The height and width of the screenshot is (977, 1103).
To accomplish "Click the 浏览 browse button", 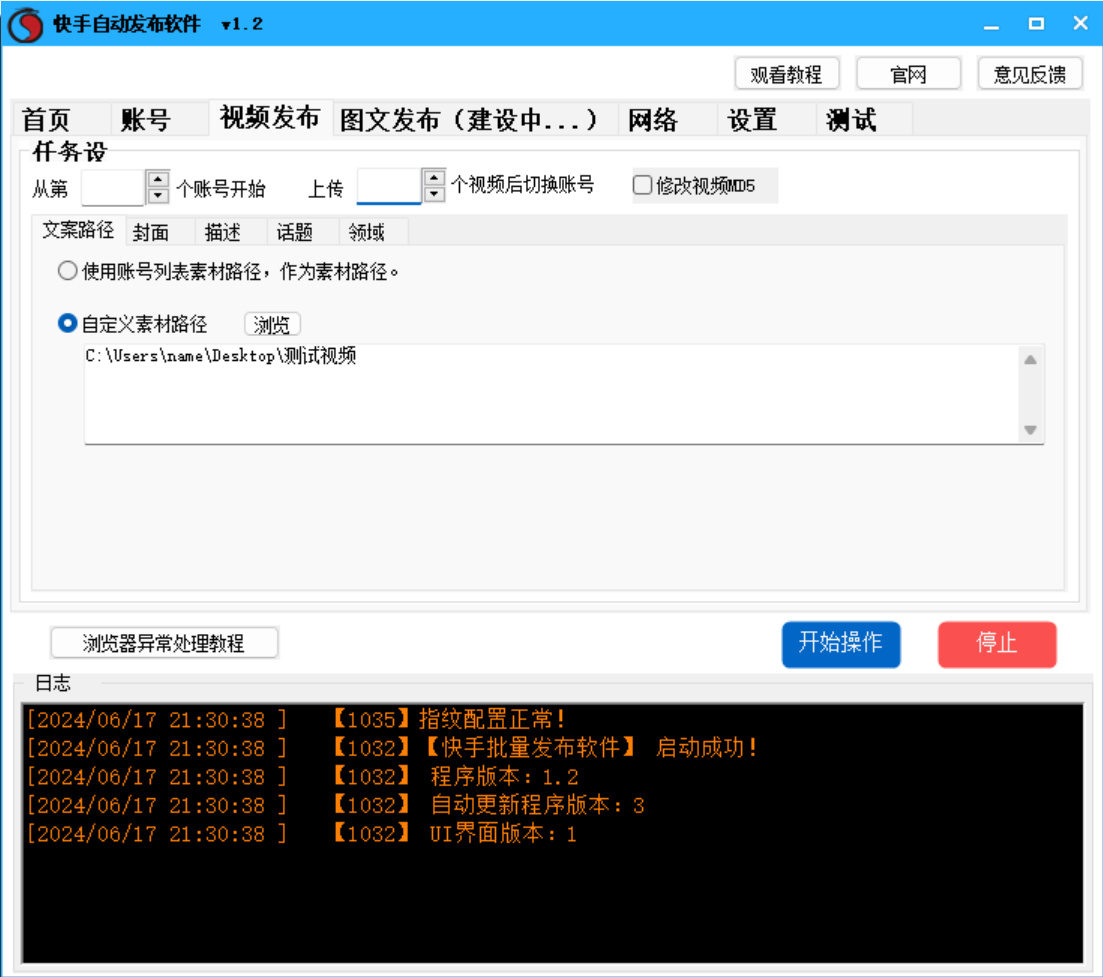I will [x=272, y=324].
